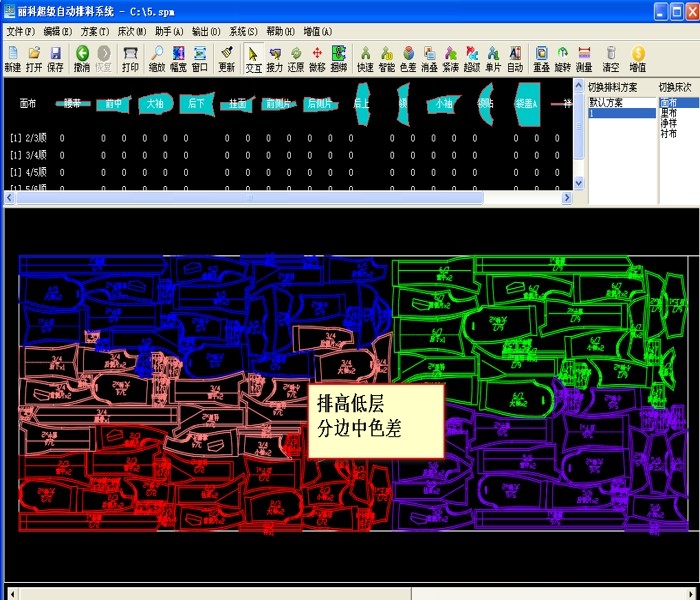
Task: Open the 文件(F) menu
Action: [x=21, y=32]
